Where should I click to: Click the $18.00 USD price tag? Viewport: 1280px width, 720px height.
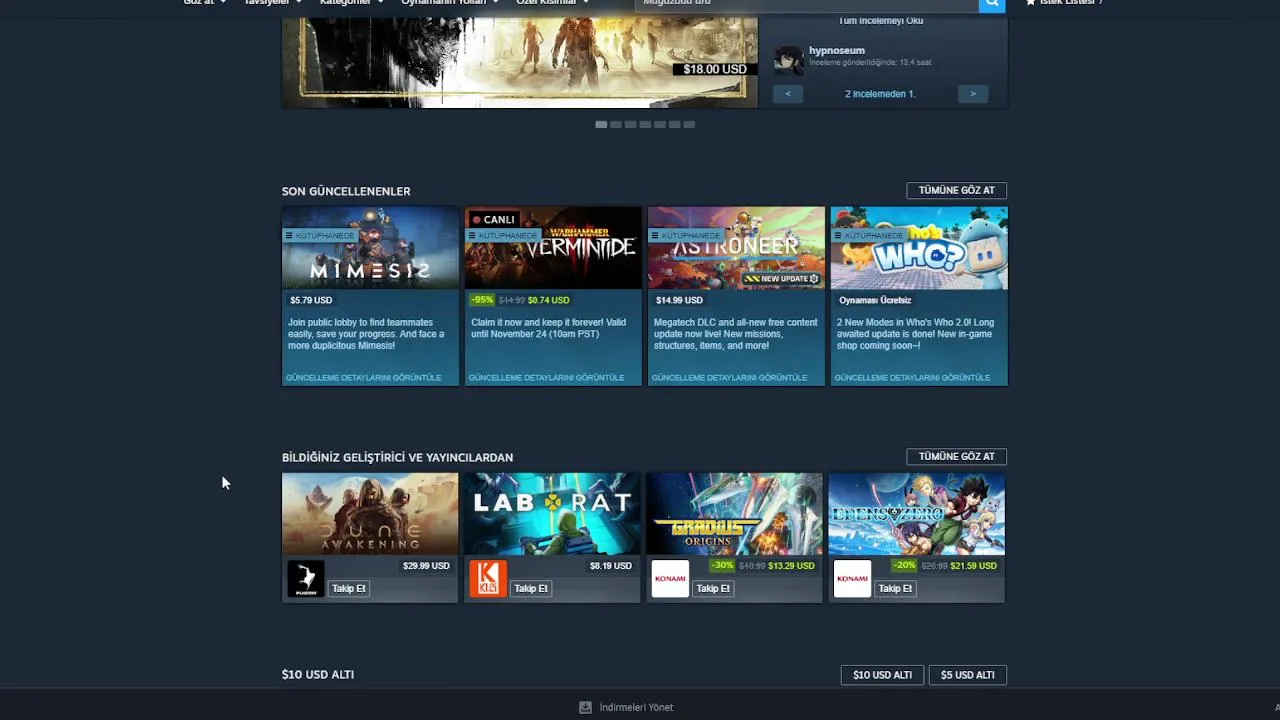[x=715, y=69]
